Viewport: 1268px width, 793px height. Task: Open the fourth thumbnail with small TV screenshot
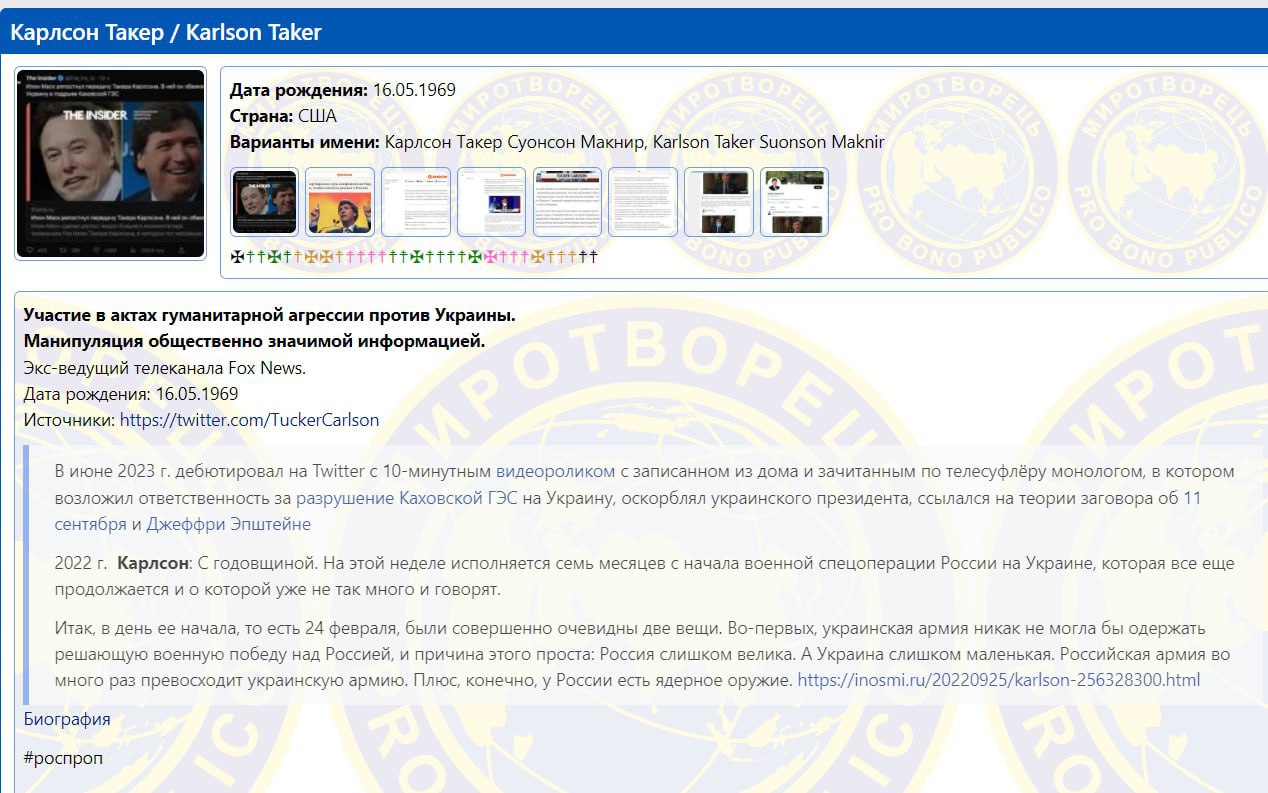491,201
